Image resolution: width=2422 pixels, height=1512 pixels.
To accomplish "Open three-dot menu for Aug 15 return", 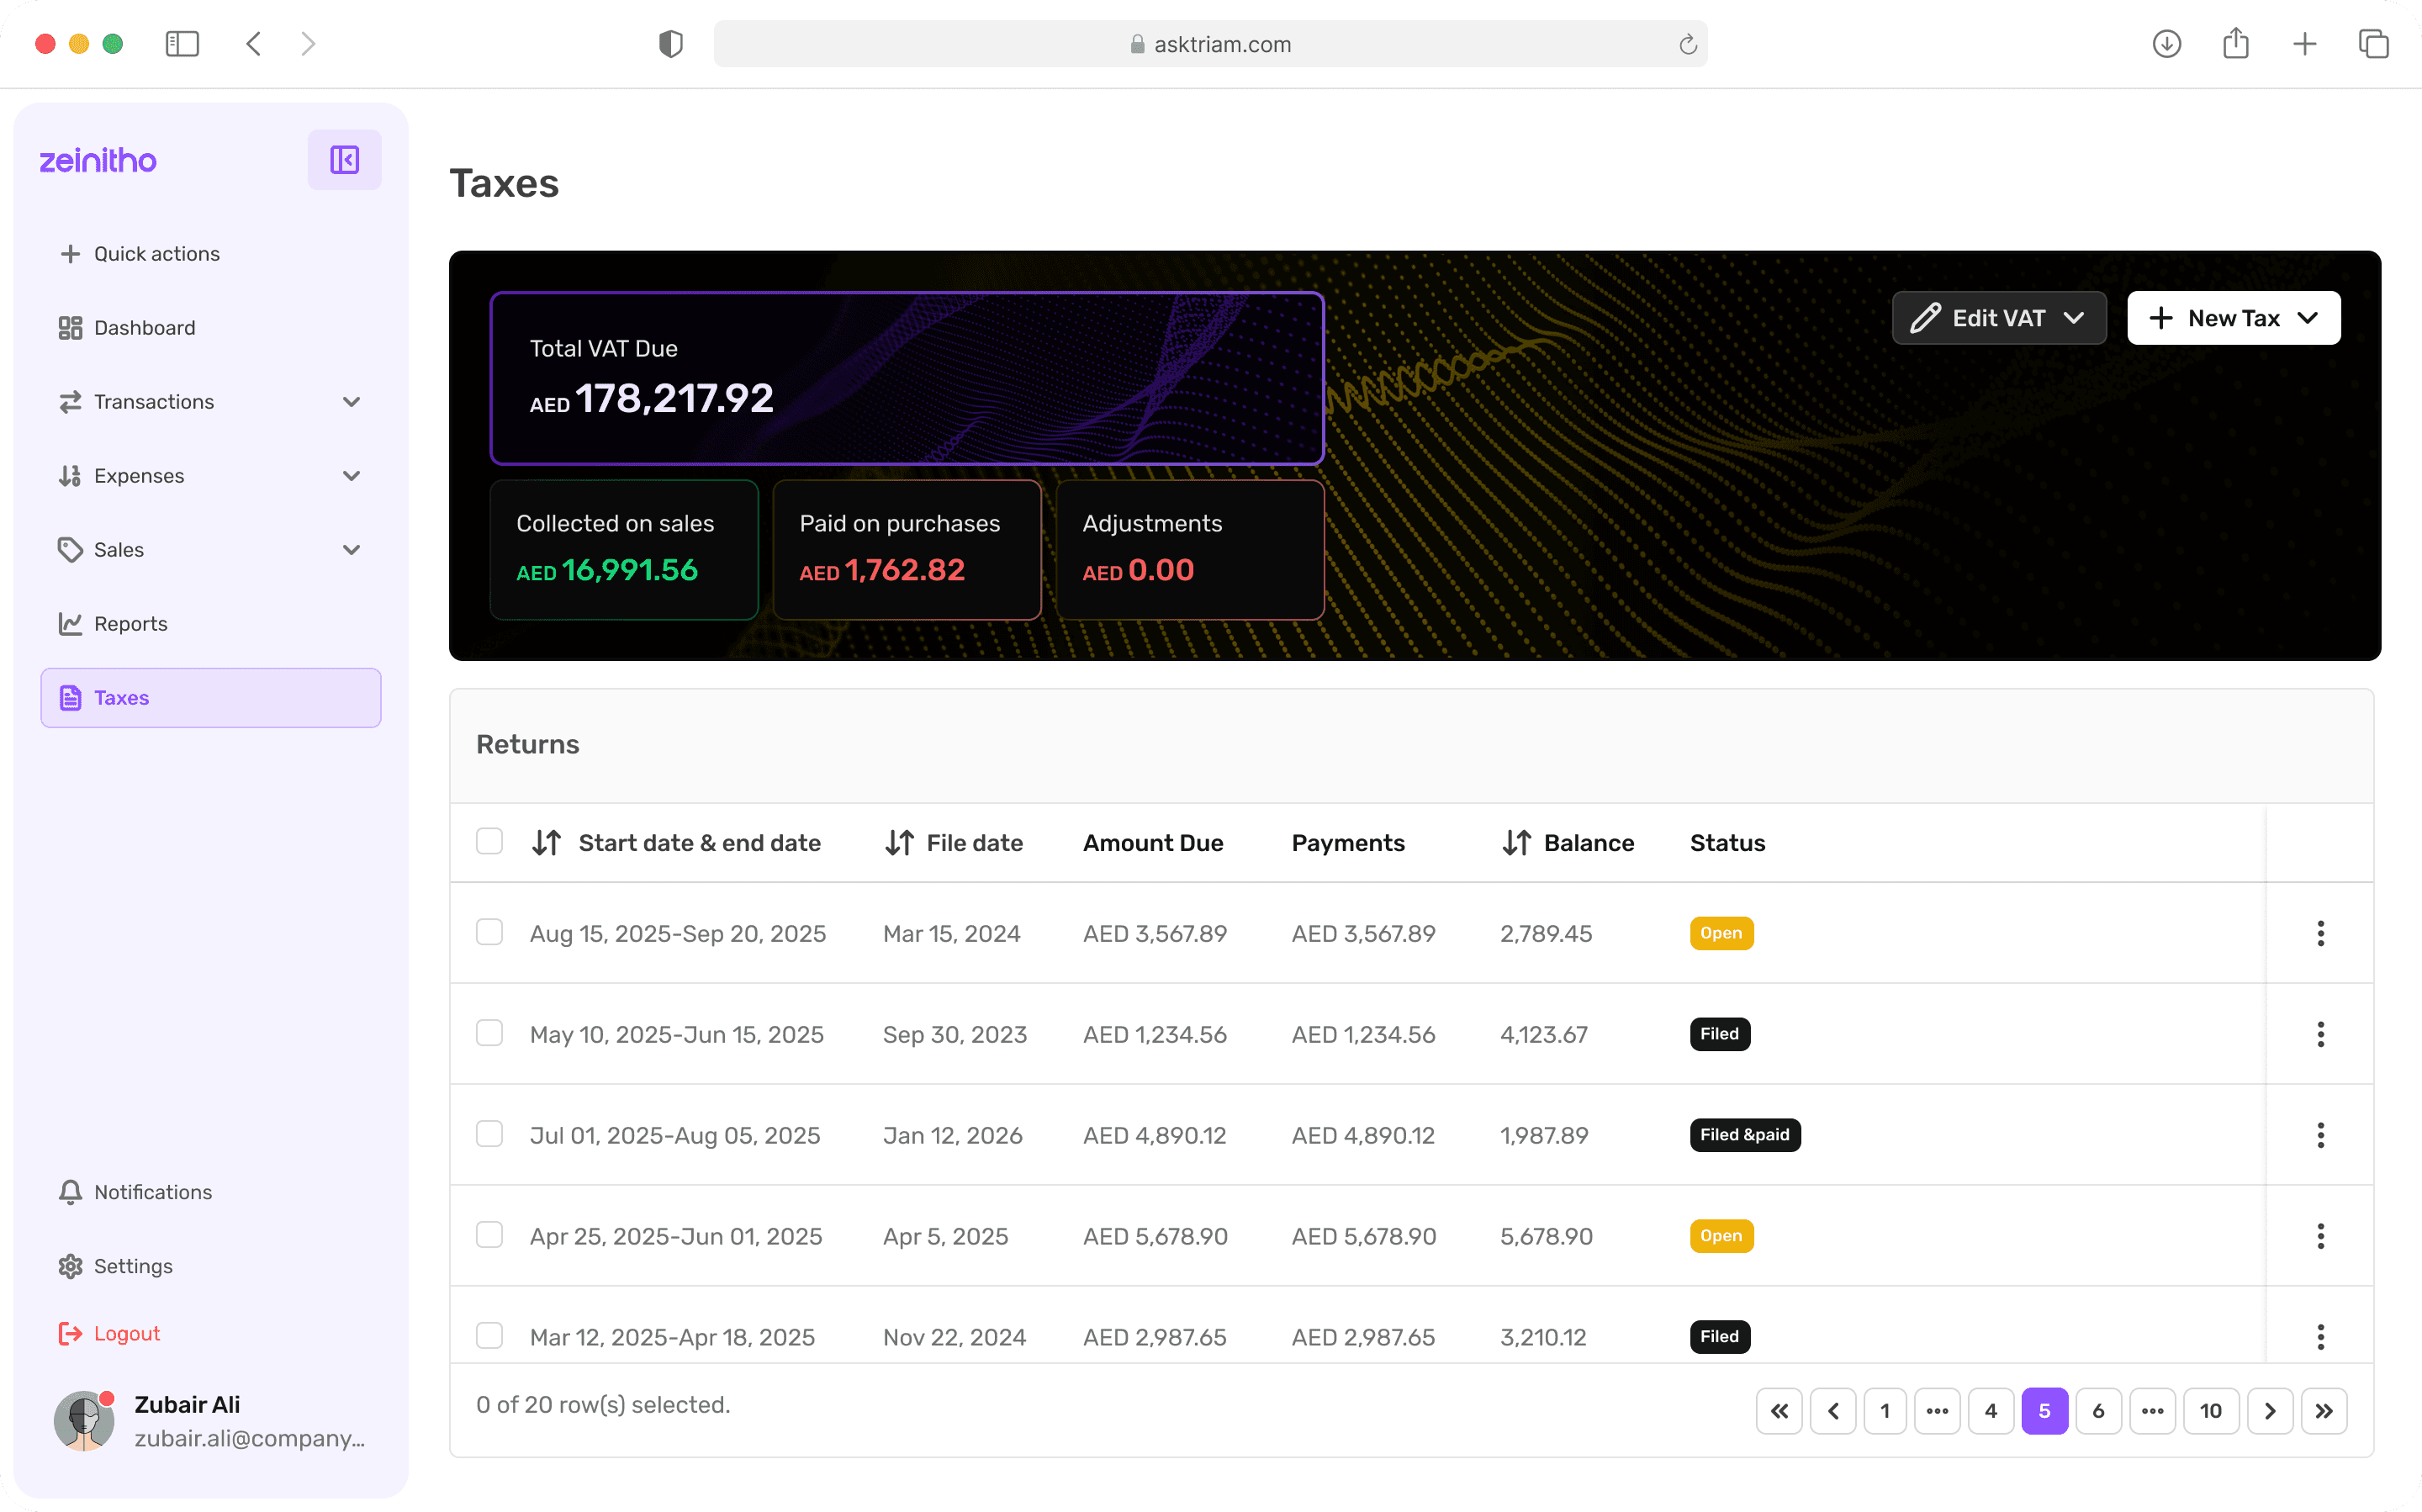I will [x=2320, y=933].
